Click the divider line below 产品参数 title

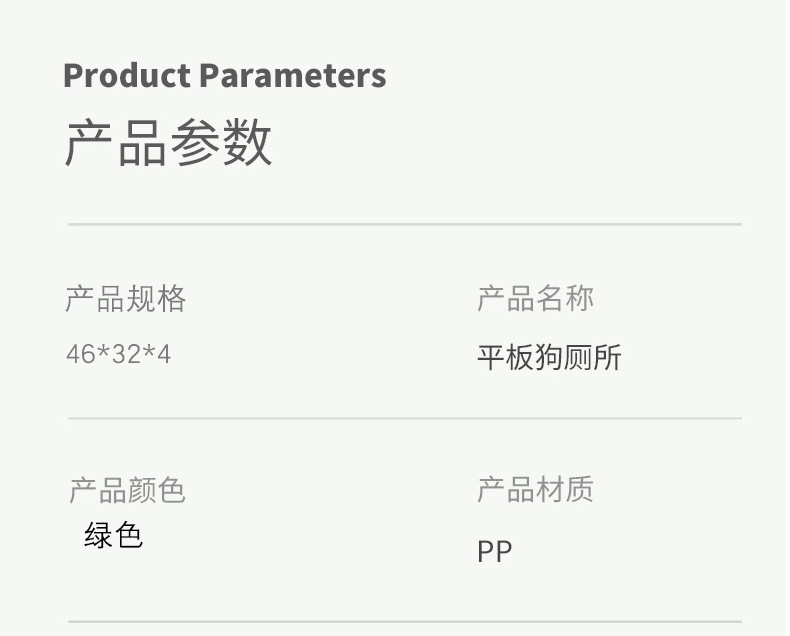pyautogui.click(x=404, y=225)
